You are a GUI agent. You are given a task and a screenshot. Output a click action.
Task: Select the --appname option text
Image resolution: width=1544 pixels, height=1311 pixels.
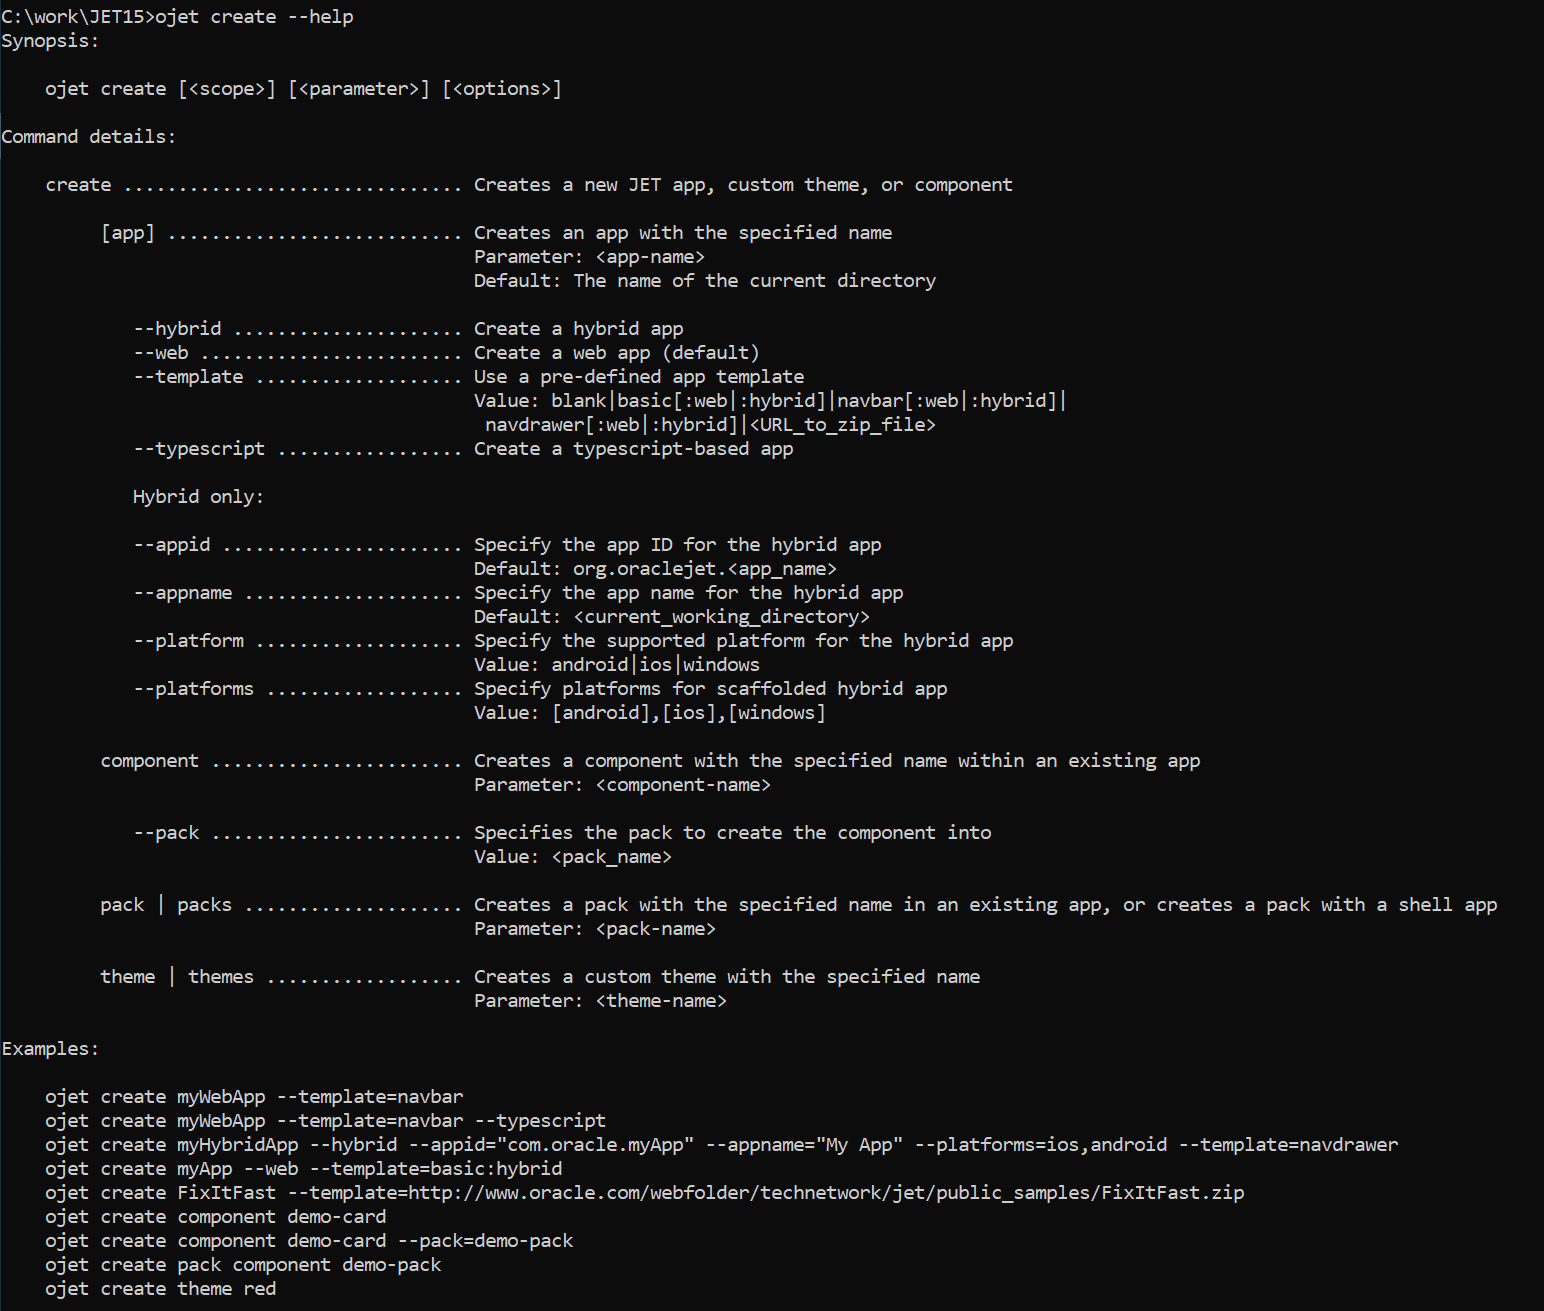tap(183, 592)
